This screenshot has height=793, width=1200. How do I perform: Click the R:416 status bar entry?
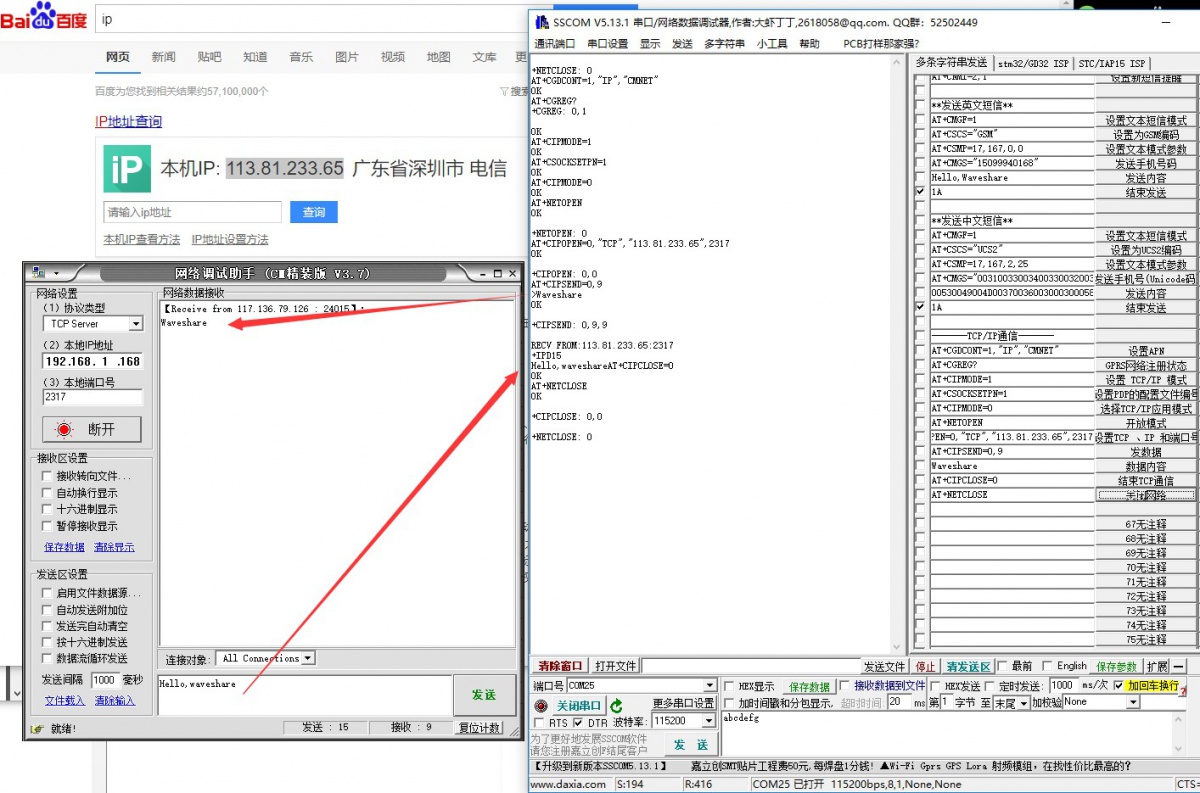[x=715, y=784]
